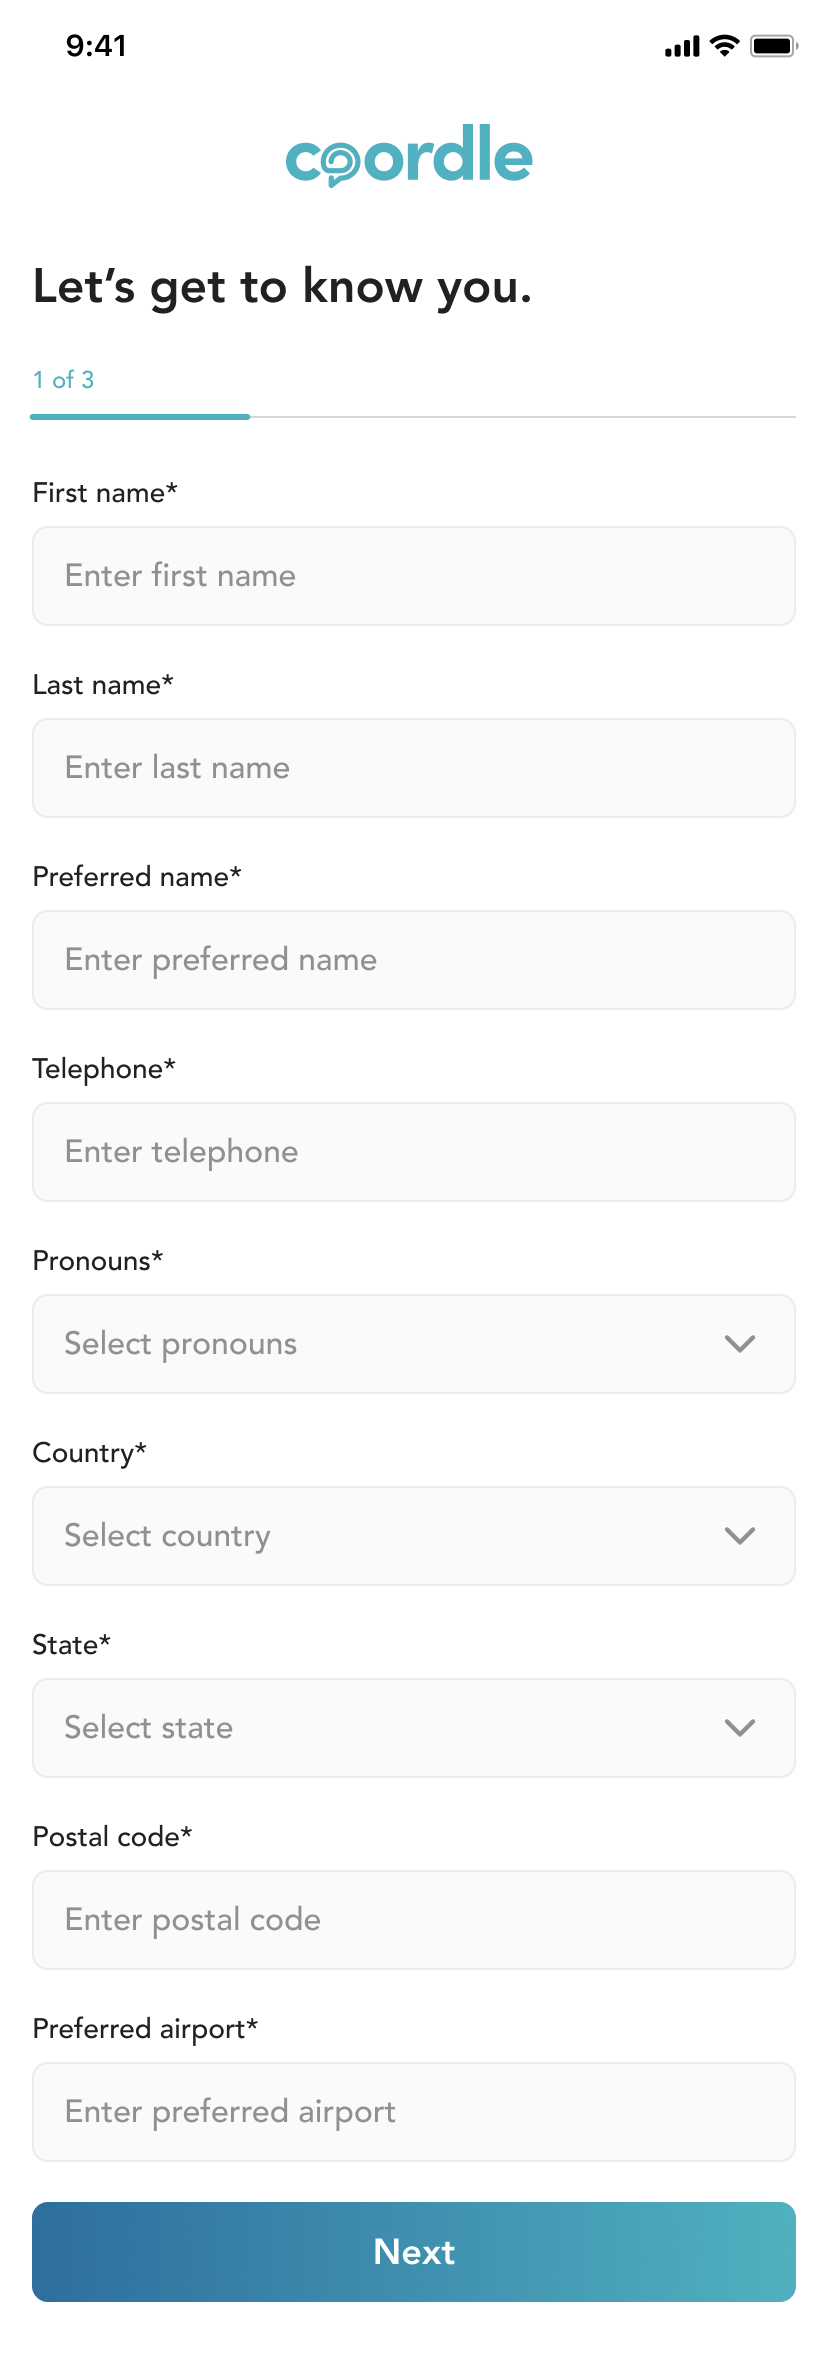Click the Enter telephone field
The width and height of the screenshot is (828, 2358).
[x=414, y=1152]
